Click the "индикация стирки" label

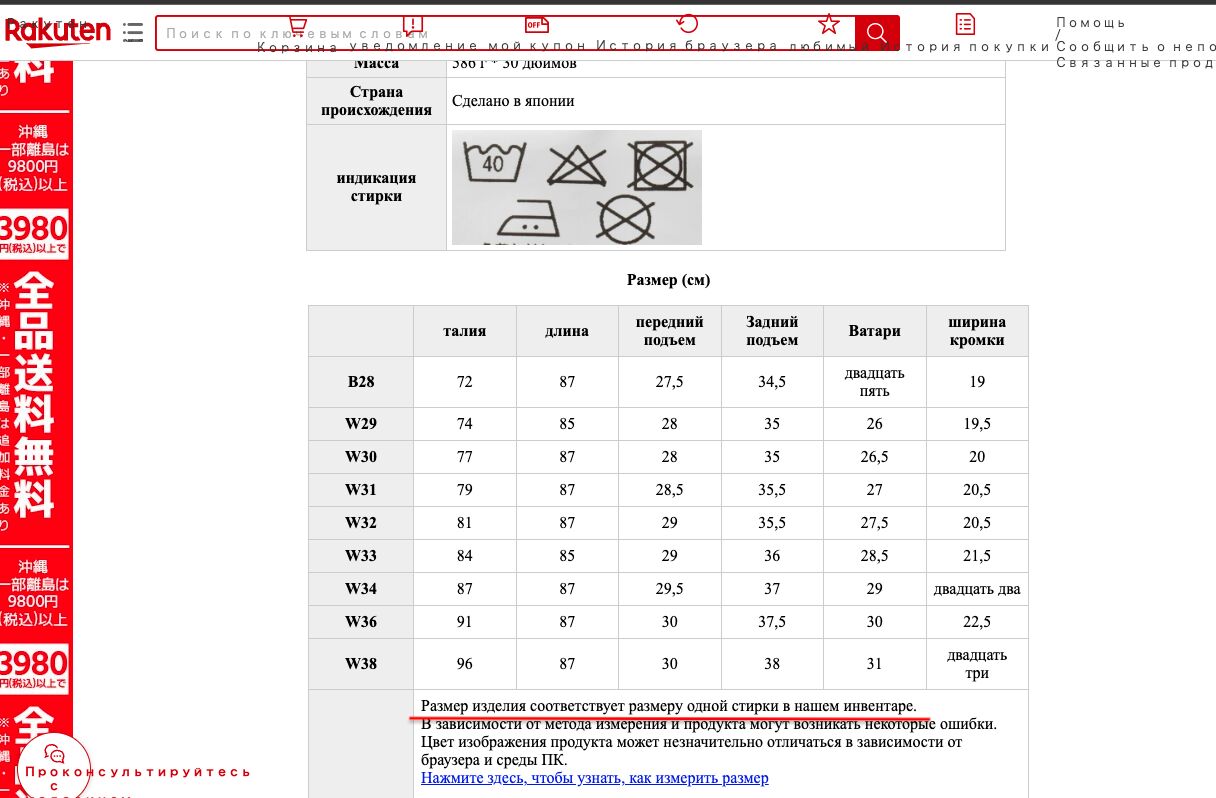(376, 187)
